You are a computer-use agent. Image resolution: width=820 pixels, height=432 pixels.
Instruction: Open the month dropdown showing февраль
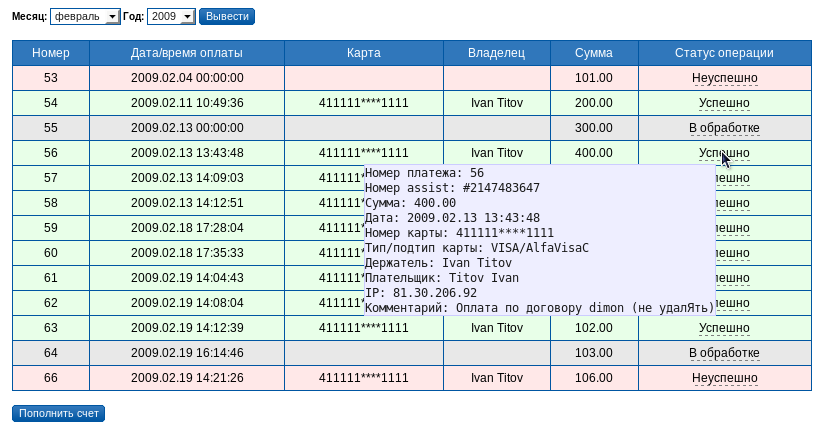(84, 17)
